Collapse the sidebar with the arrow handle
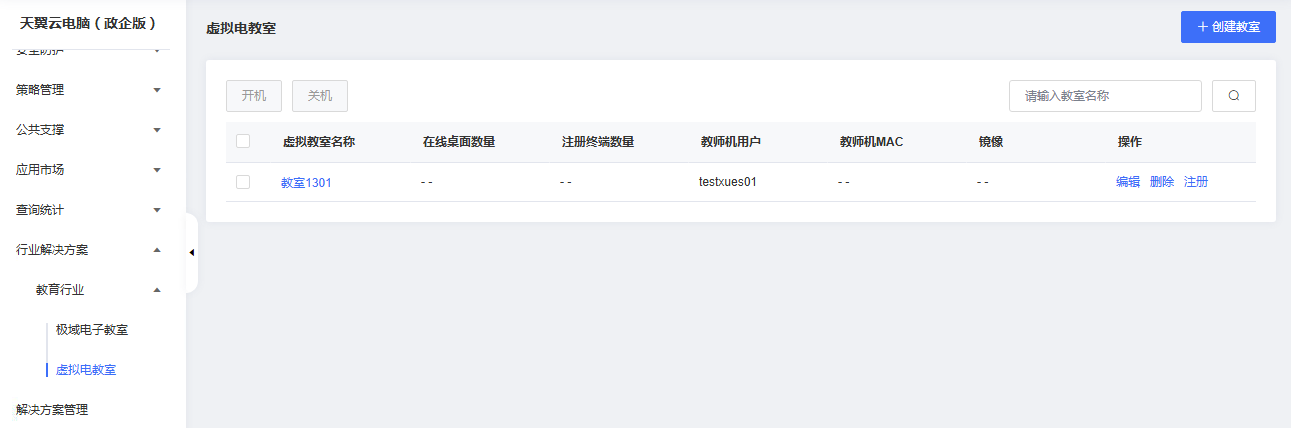 pyautogui.click(x=192, y=252)
